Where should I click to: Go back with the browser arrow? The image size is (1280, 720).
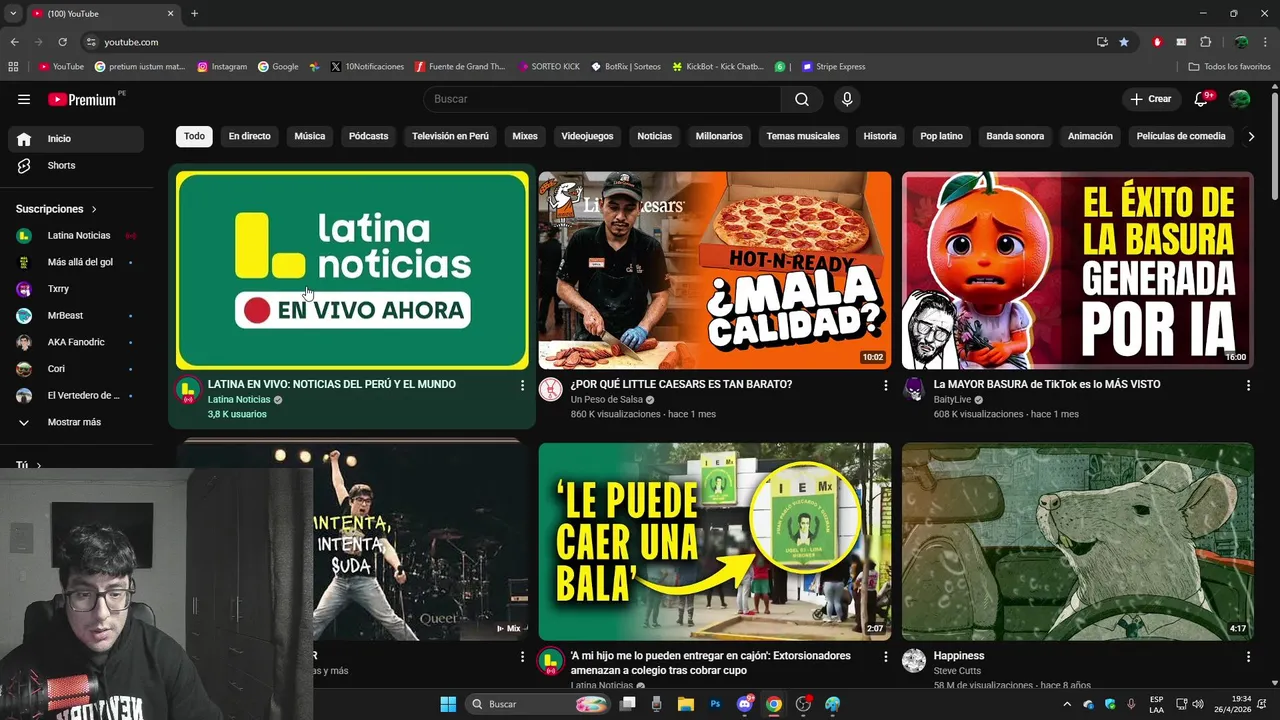14,42
